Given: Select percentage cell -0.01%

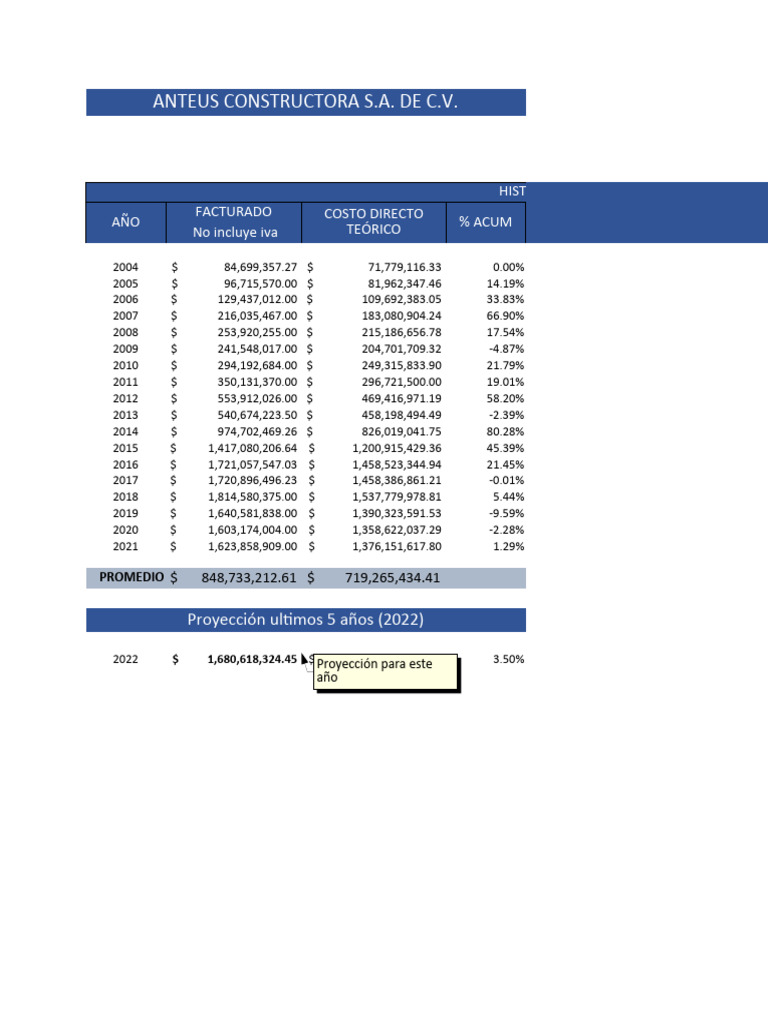Looking at the screenshot, I should click(506, 480).
